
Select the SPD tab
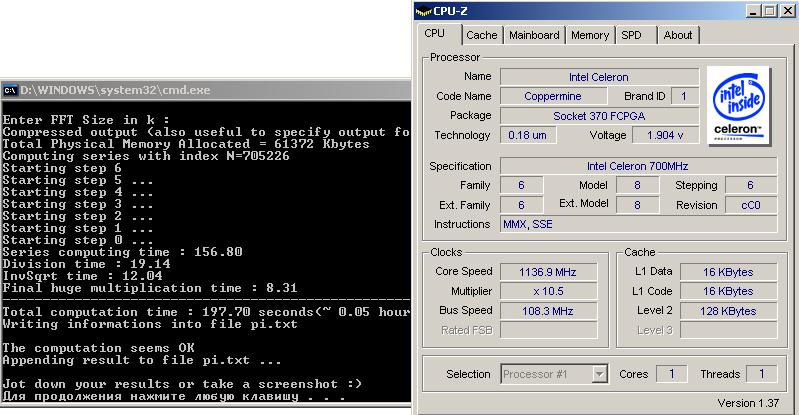635,35
